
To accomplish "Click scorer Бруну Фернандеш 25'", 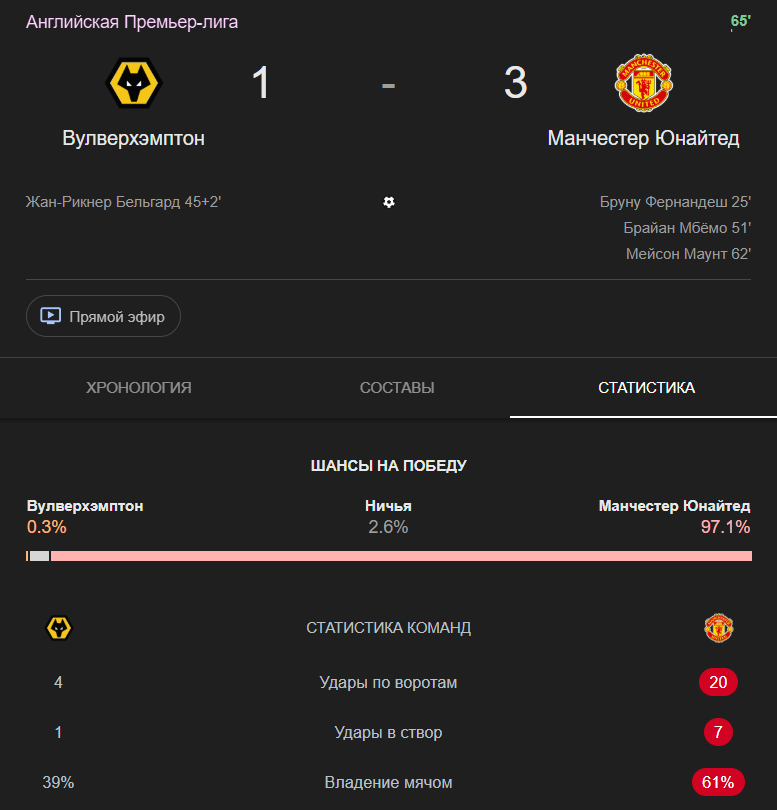I will tap(675, 202).
